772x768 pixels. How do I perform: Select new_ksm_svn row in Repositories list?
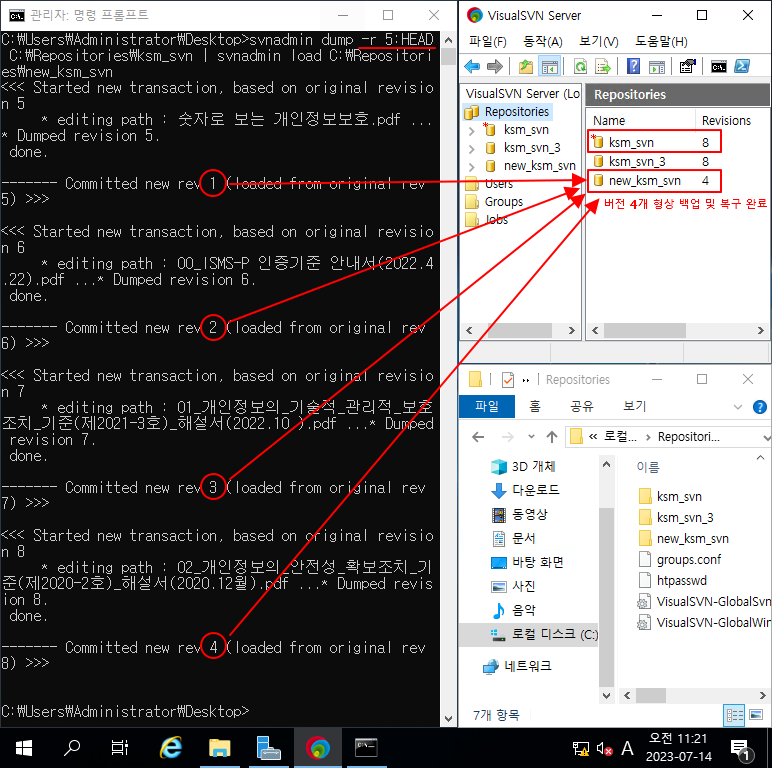click(x=654, y=181)
